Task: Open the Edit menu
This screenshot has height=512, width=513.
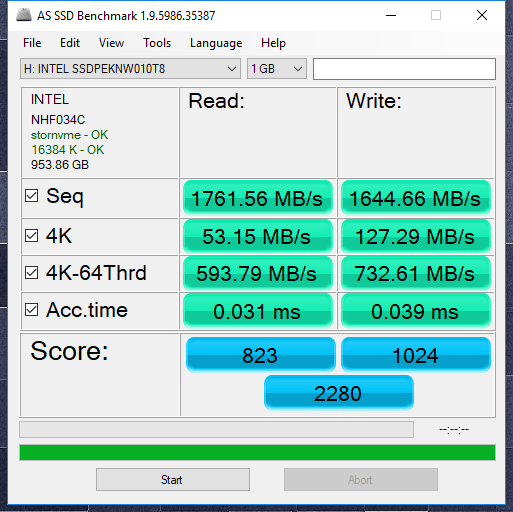Action: point(70,43)
